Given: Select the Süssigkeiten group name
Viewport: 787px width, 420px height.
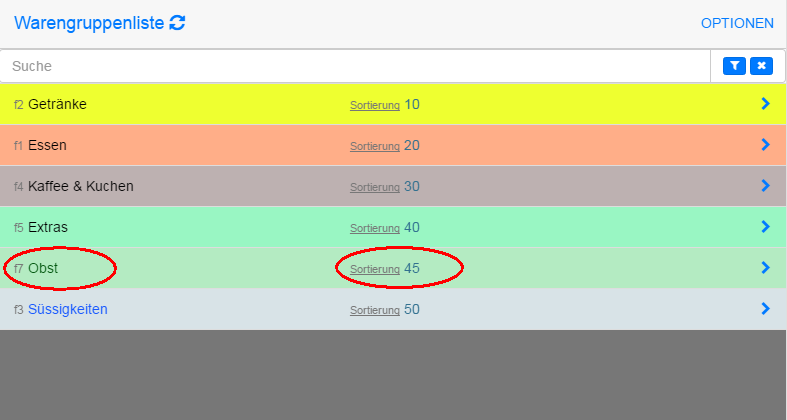Looking at the screenshot, I should (x=67, y=309).
